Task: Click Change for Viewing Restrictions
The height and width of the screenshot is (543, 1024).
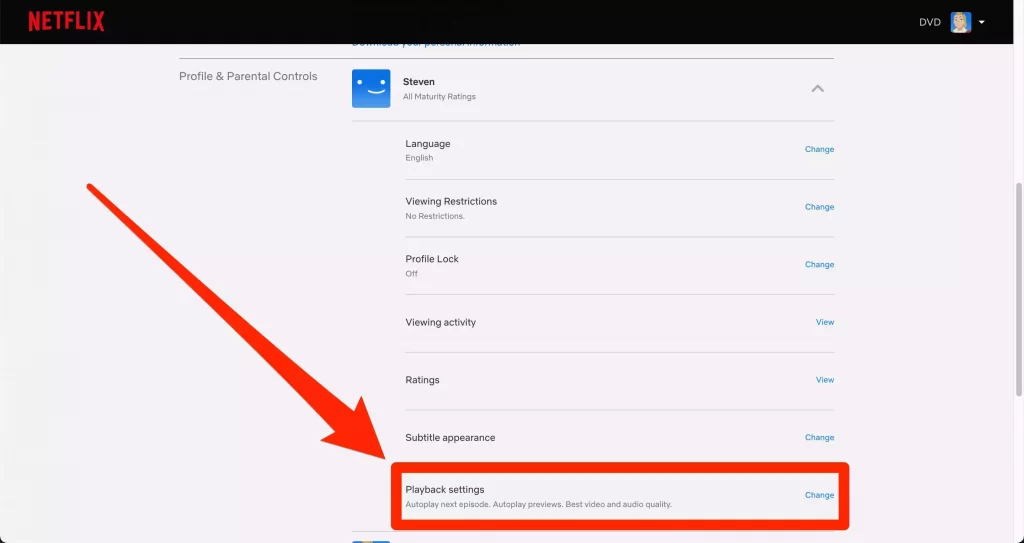Action: pyautogui.click(x=819, y=207)
